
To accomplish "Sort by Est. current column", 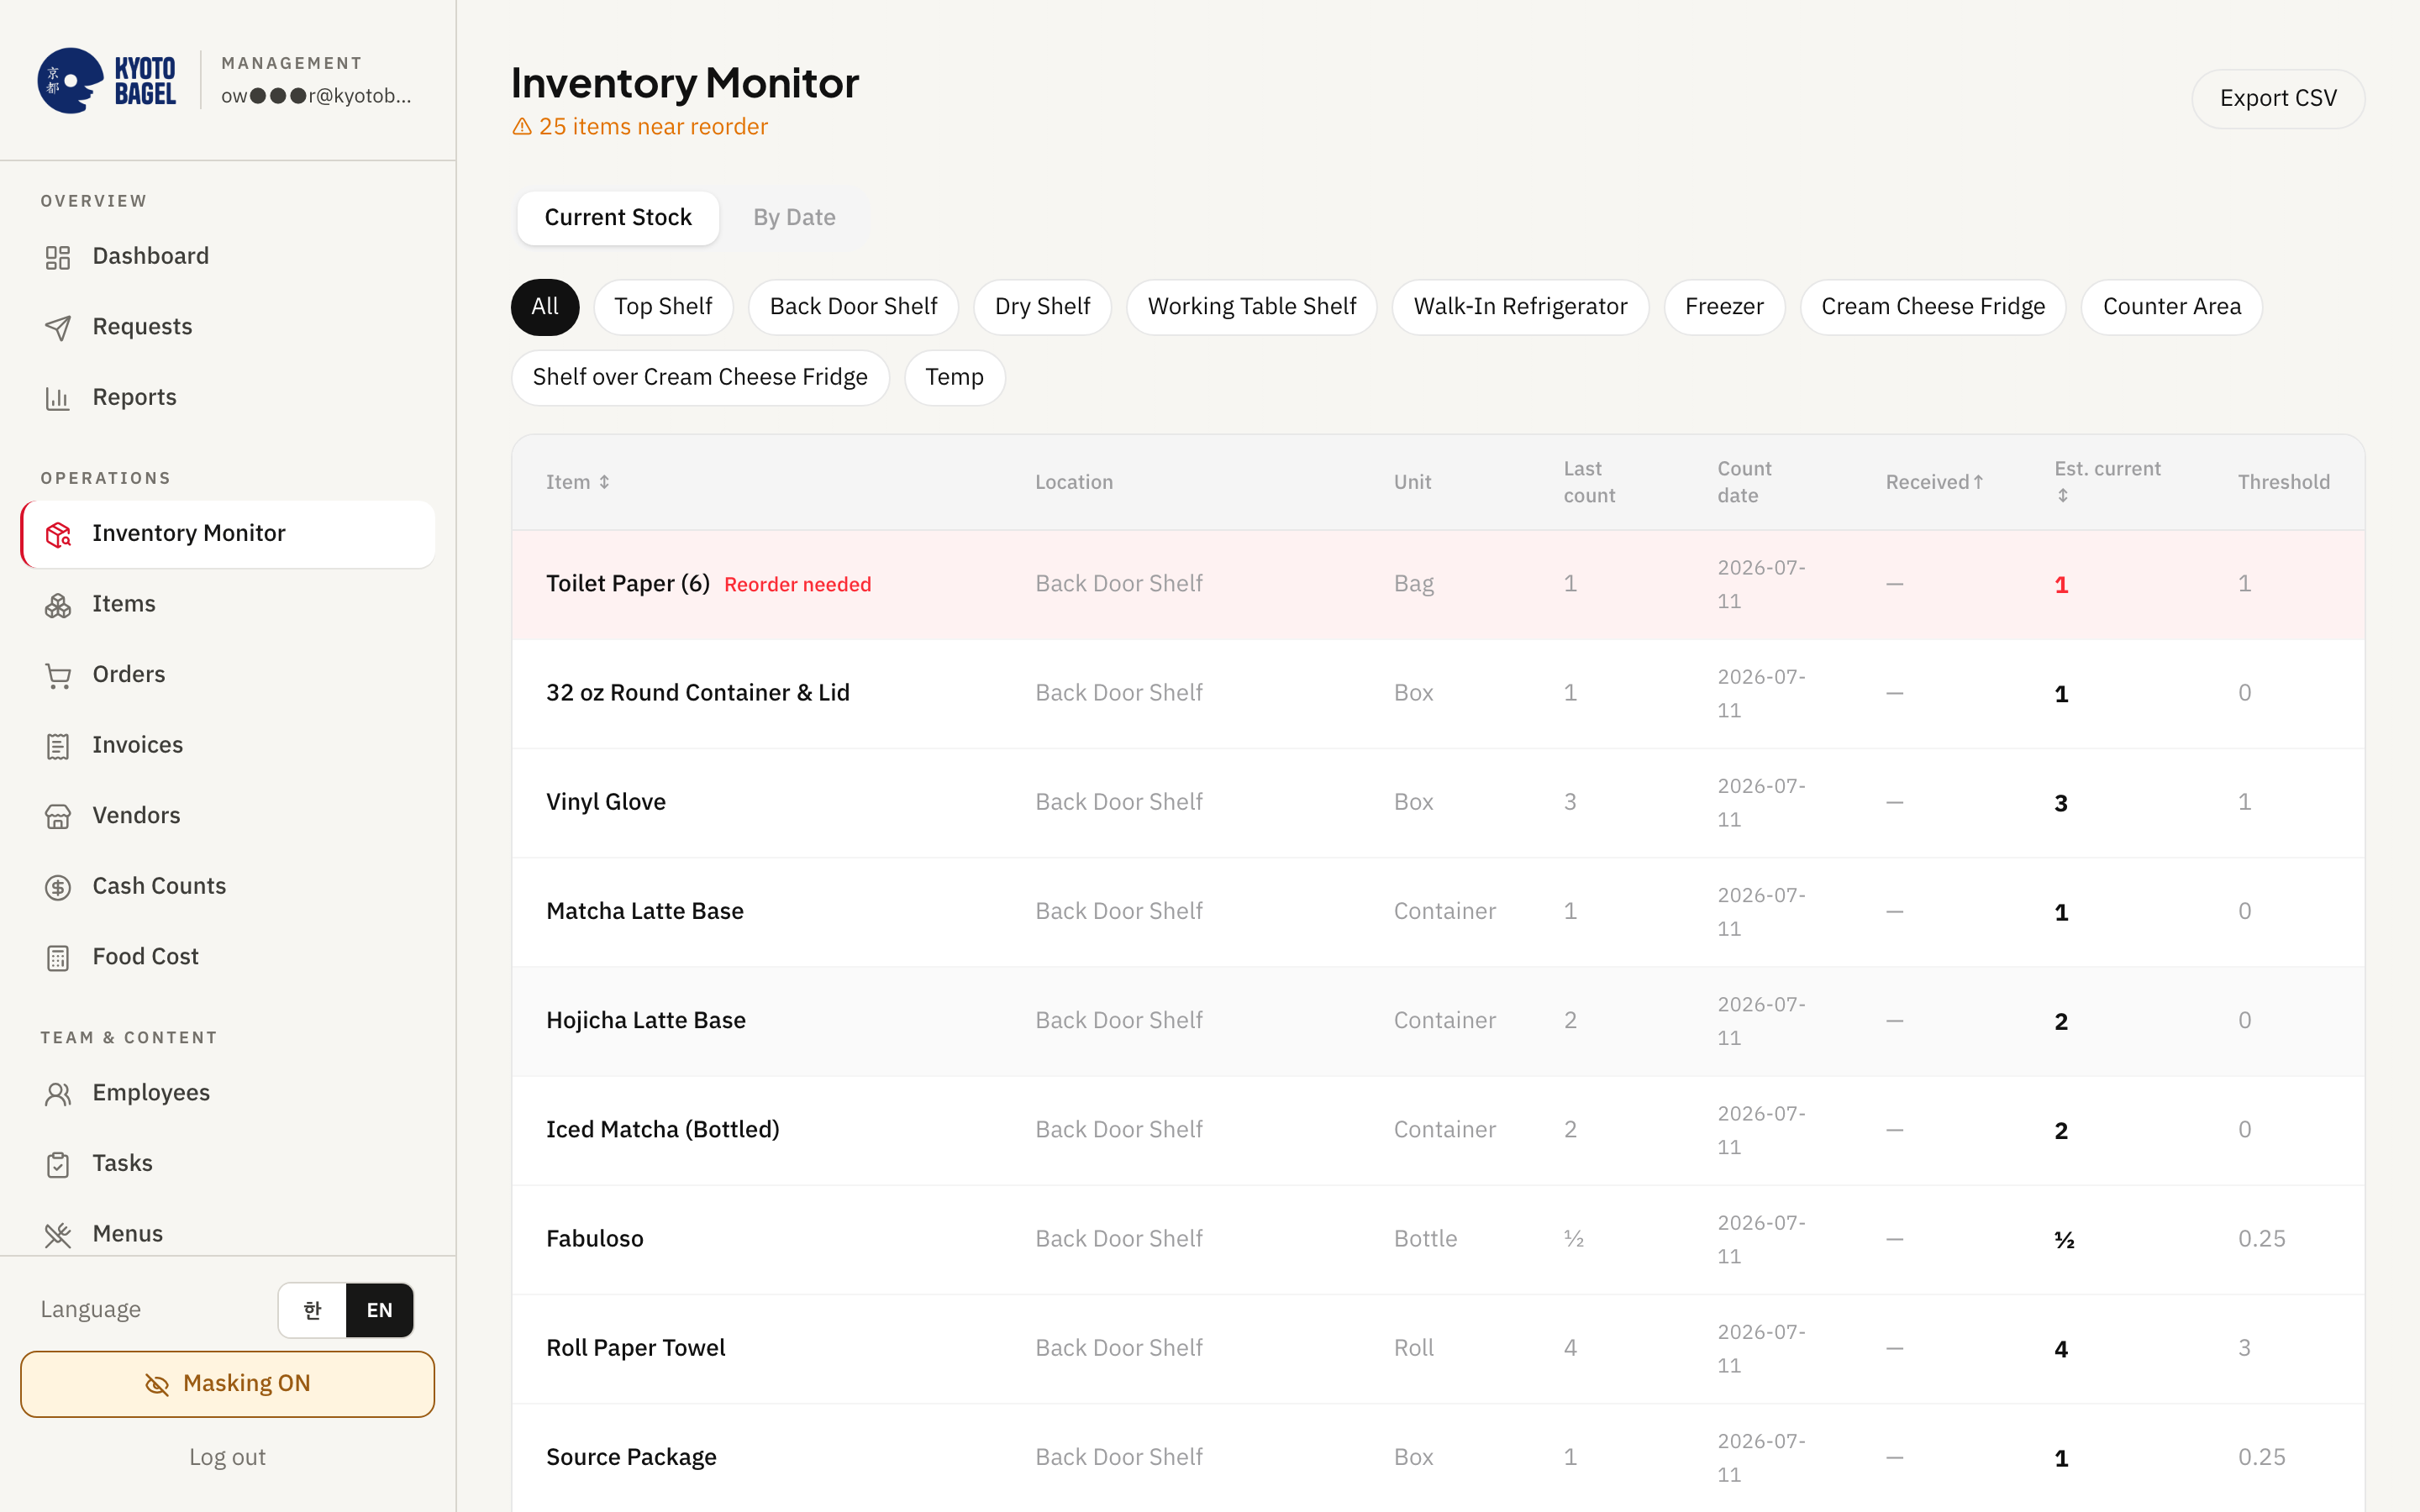I will 2107,481.
